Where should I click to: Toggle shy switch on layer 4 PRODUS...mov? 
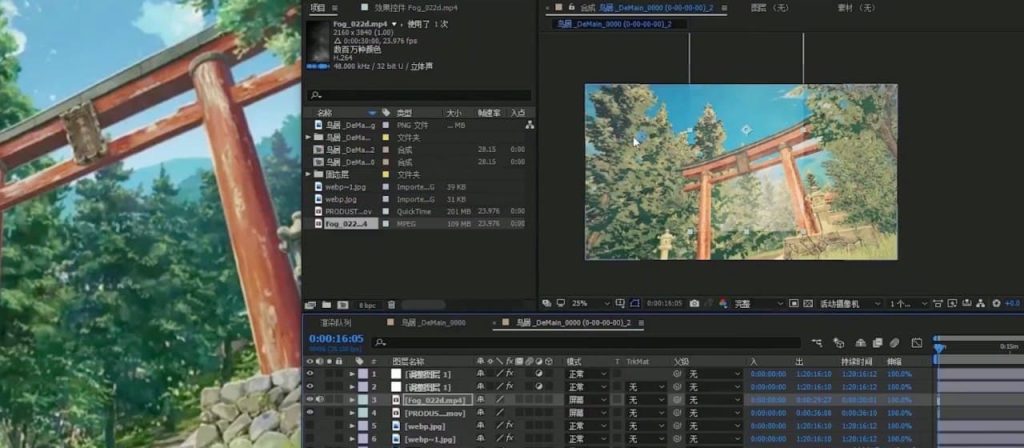pyautogui.click(x=481, y=413)
